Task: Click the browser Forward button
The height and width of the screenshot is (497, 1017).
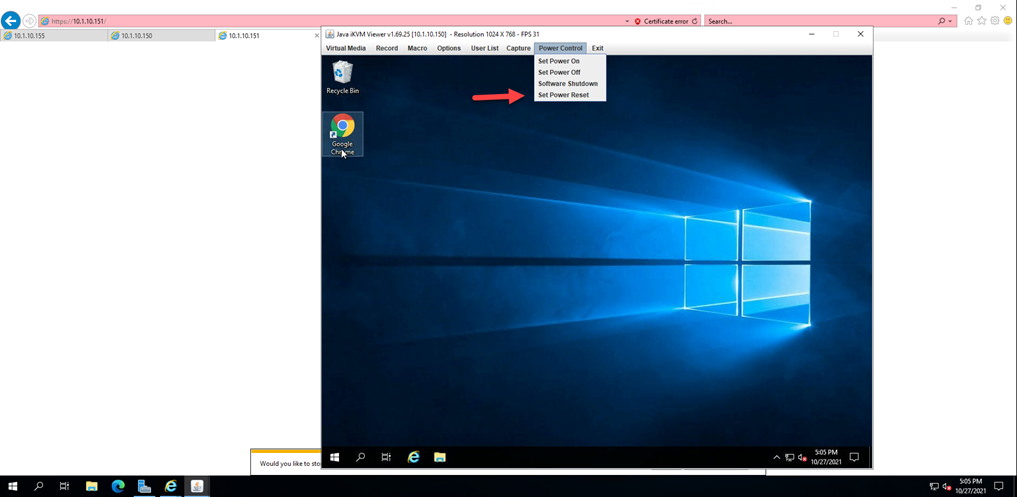Action: tap(29, 21)
